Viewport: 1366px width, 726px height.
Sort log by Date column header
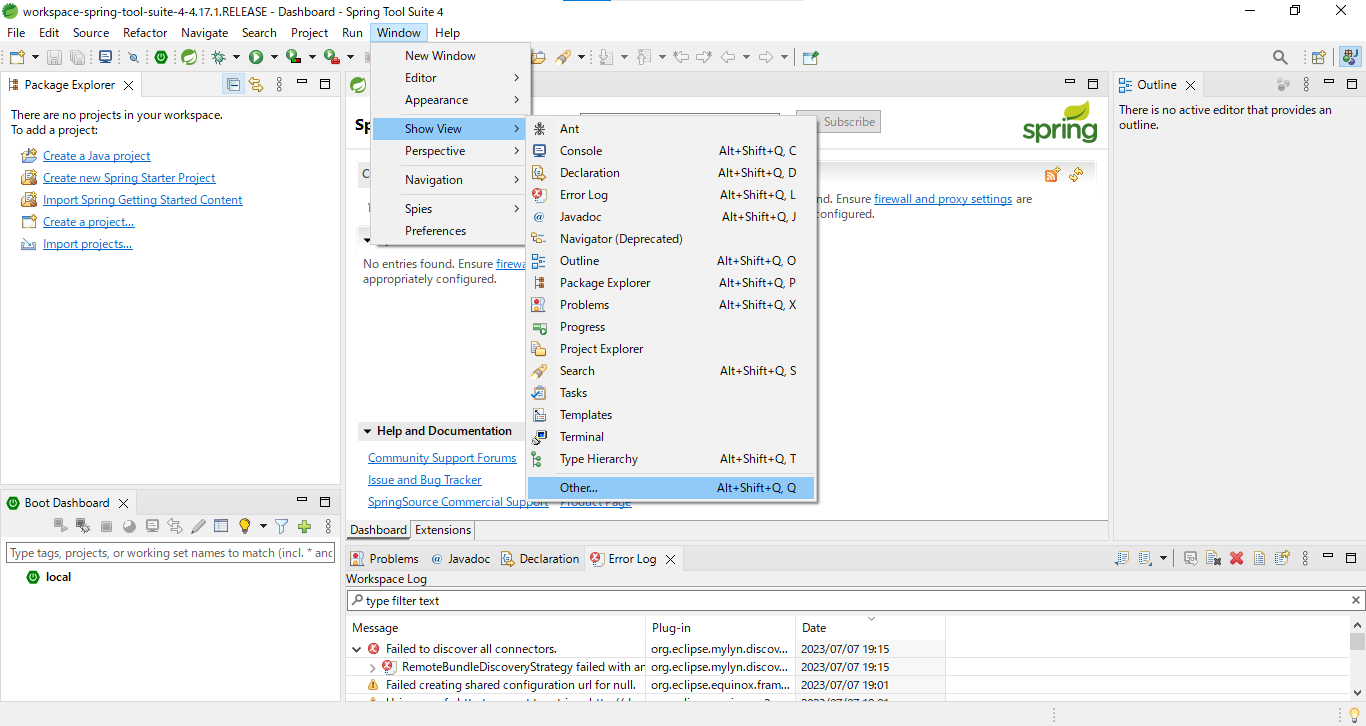(870, 628)
